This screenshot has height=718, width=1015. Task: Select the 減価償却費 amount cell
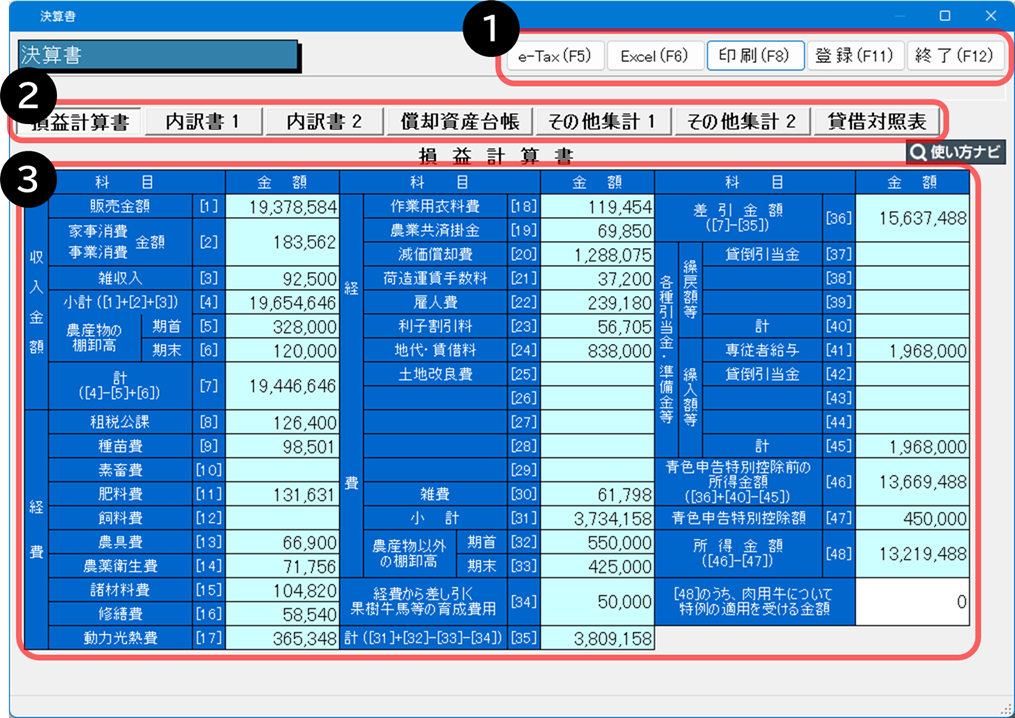click(597, 254)
